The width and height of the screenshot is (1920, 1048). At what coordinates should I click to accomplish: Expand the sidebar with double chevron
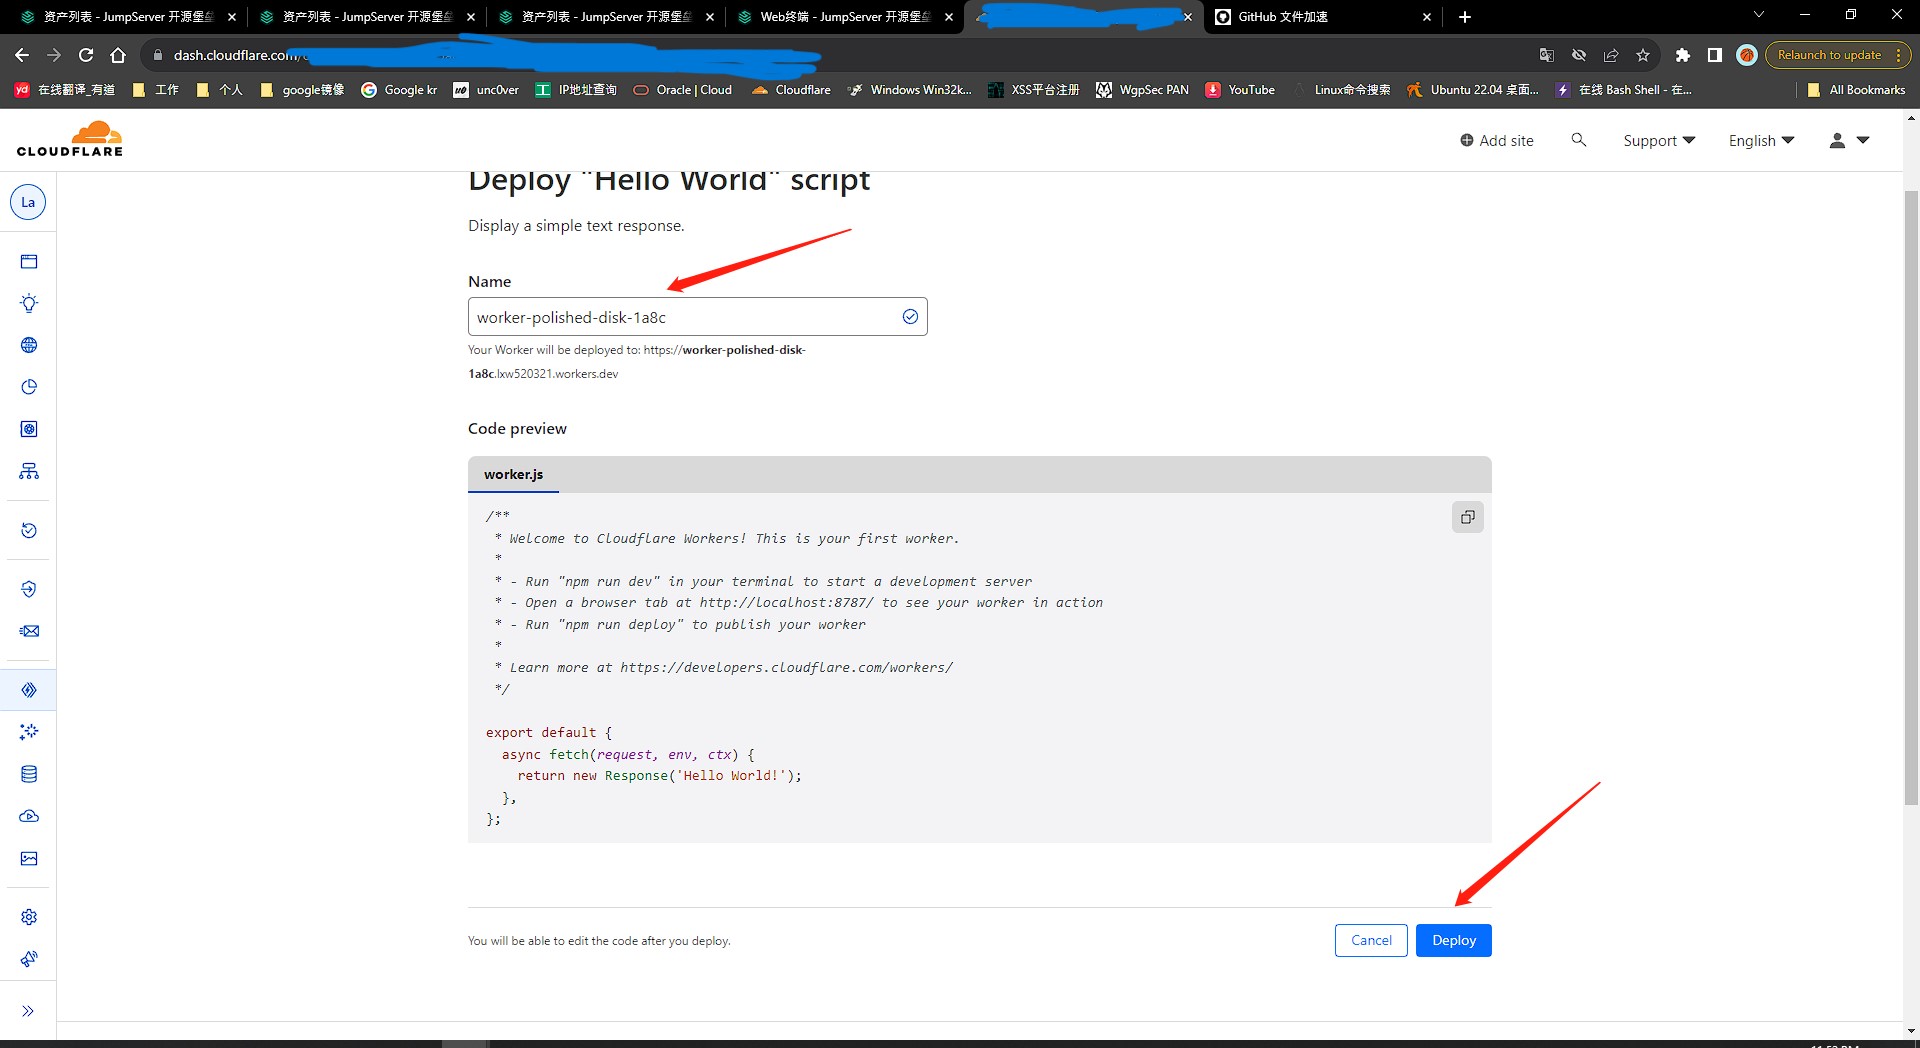coord(28,1011)
